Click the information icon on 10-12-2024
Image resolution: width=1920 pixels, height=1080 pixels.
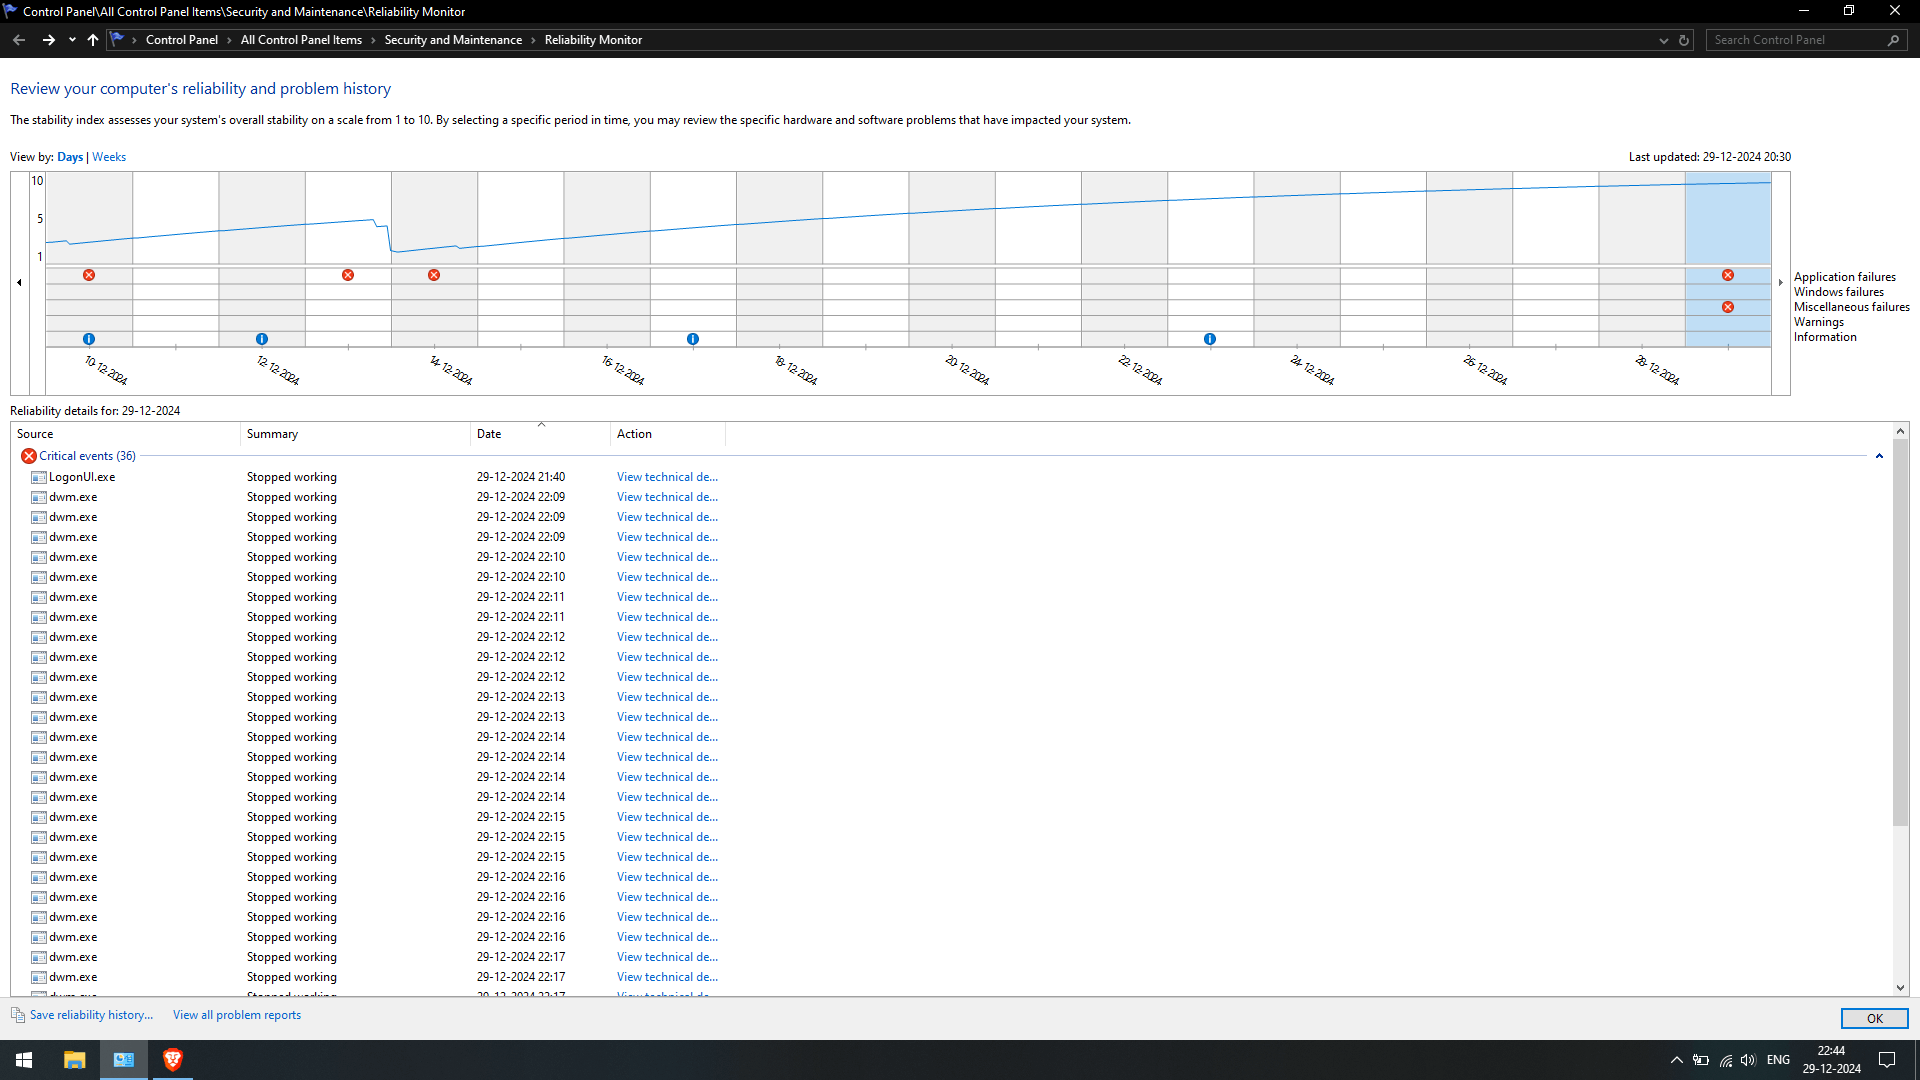pos(89,339)
